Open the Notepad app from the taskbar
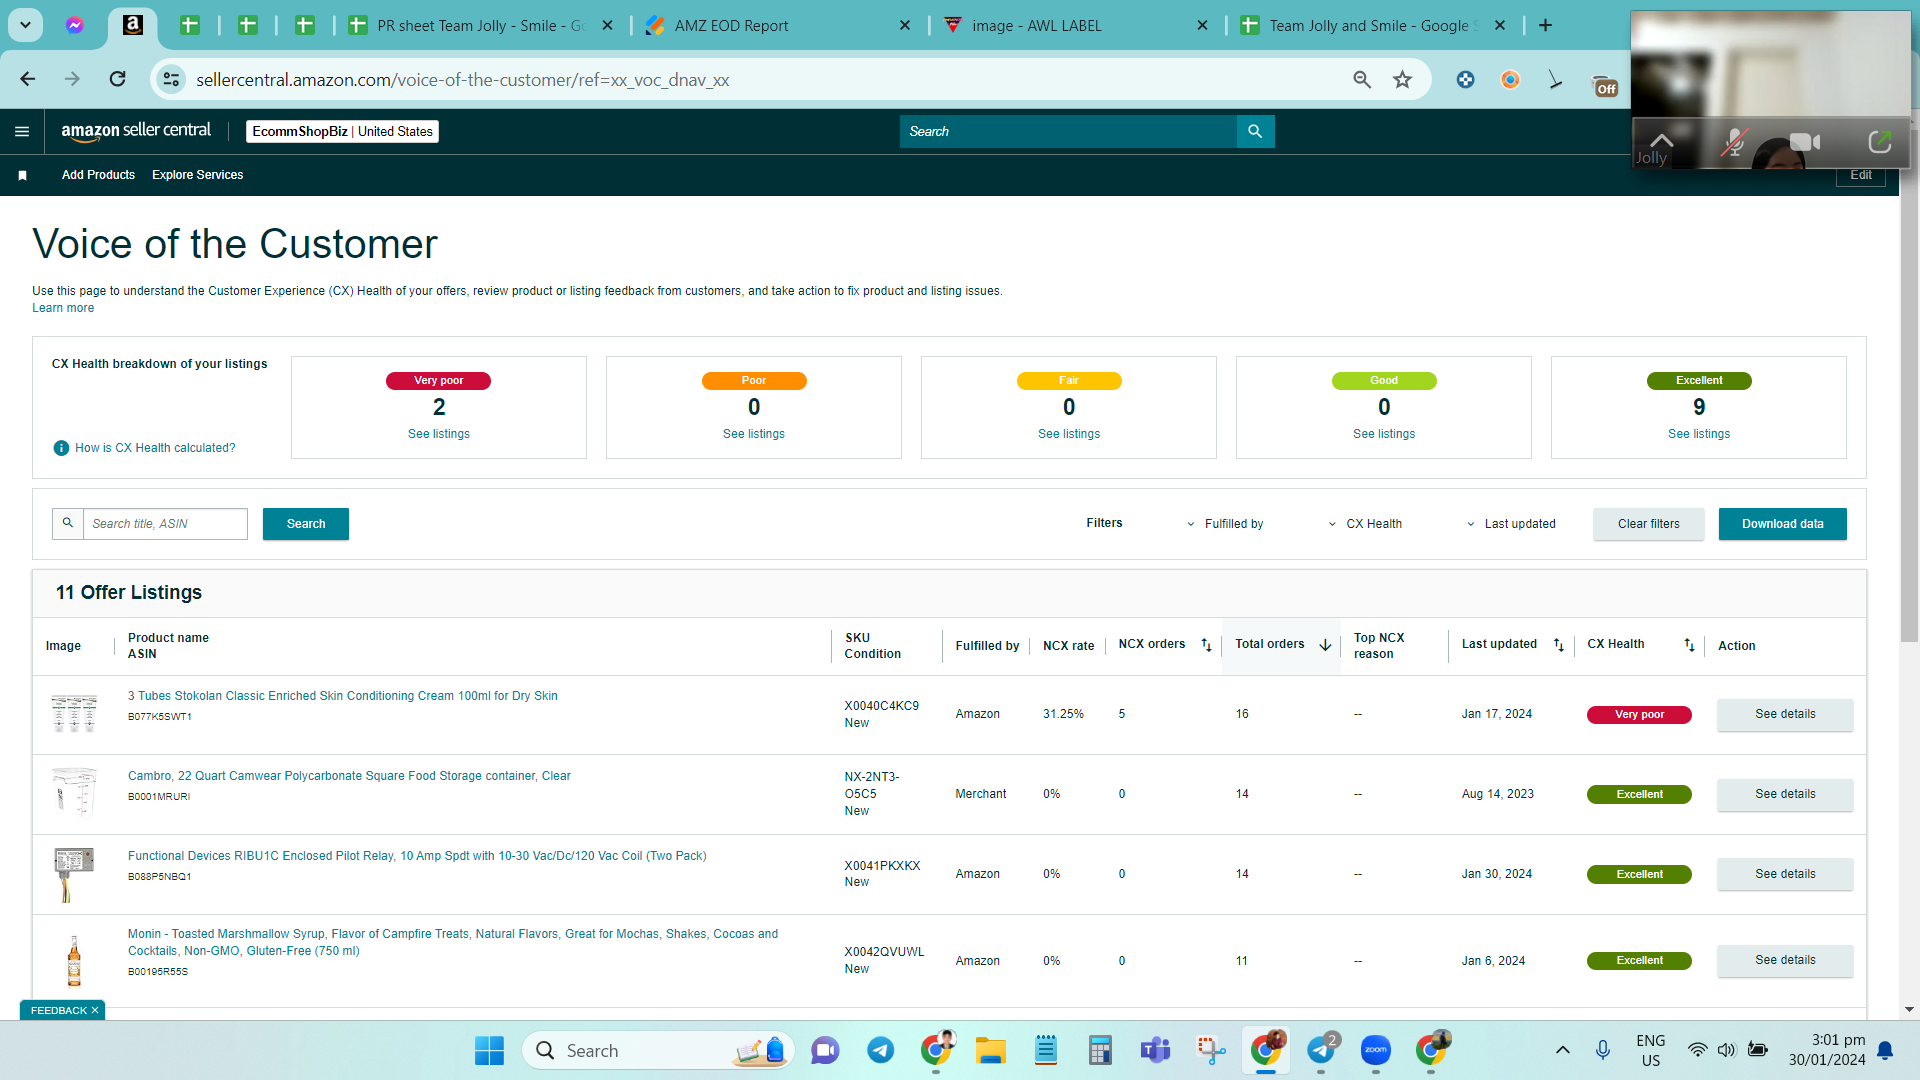Image resolution: width=1920 pixels, height=1080 pixels. click(x=1045, y=1050)
